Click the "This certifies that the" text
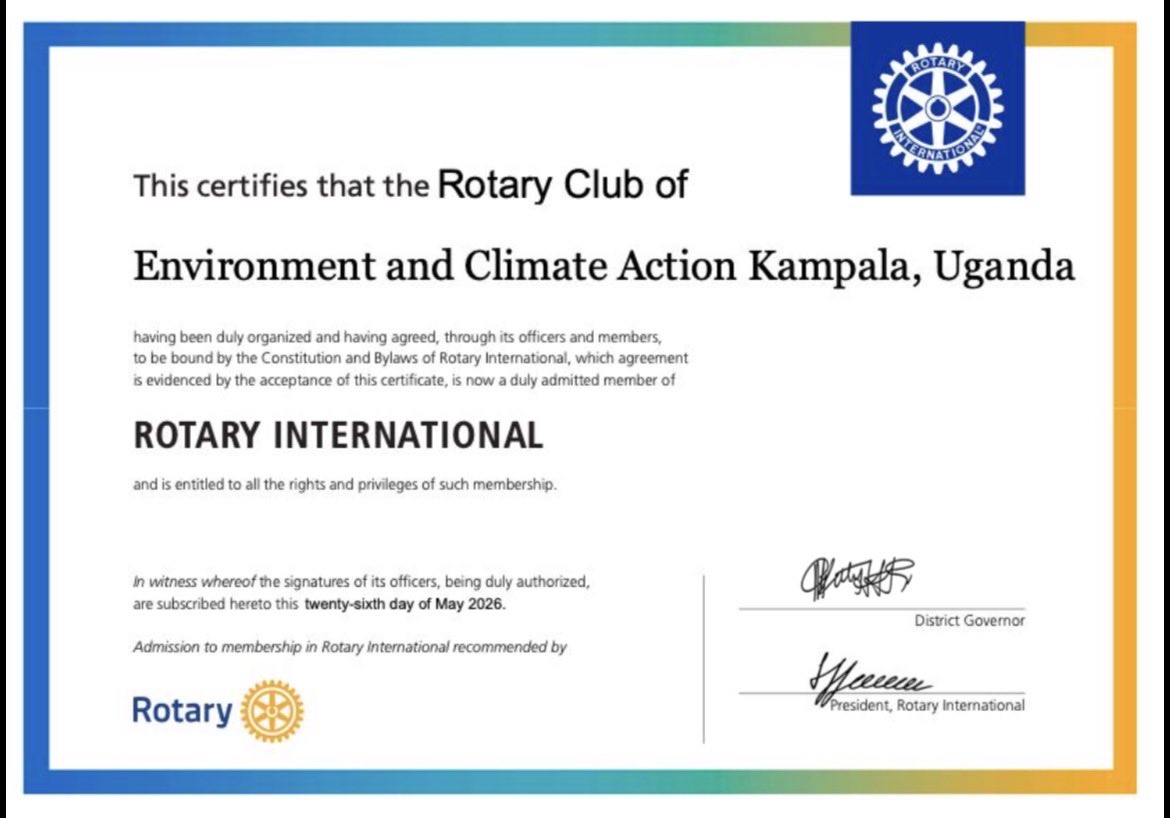The width and height of the screenshot is (1170, 818). [x=281, y=186]
